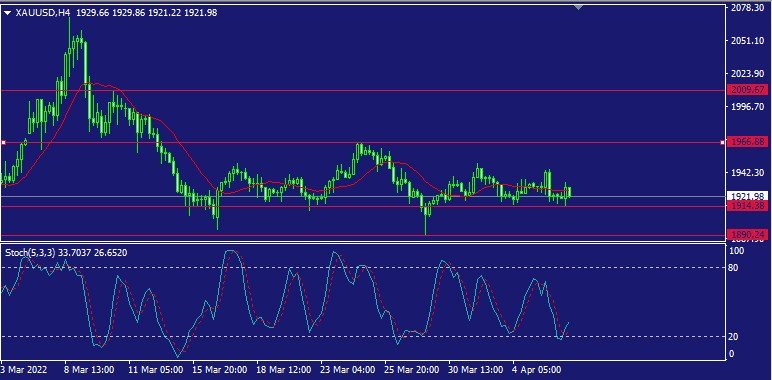Select the 1966.88 red price label
772x380 pixels.
point(747,142)
